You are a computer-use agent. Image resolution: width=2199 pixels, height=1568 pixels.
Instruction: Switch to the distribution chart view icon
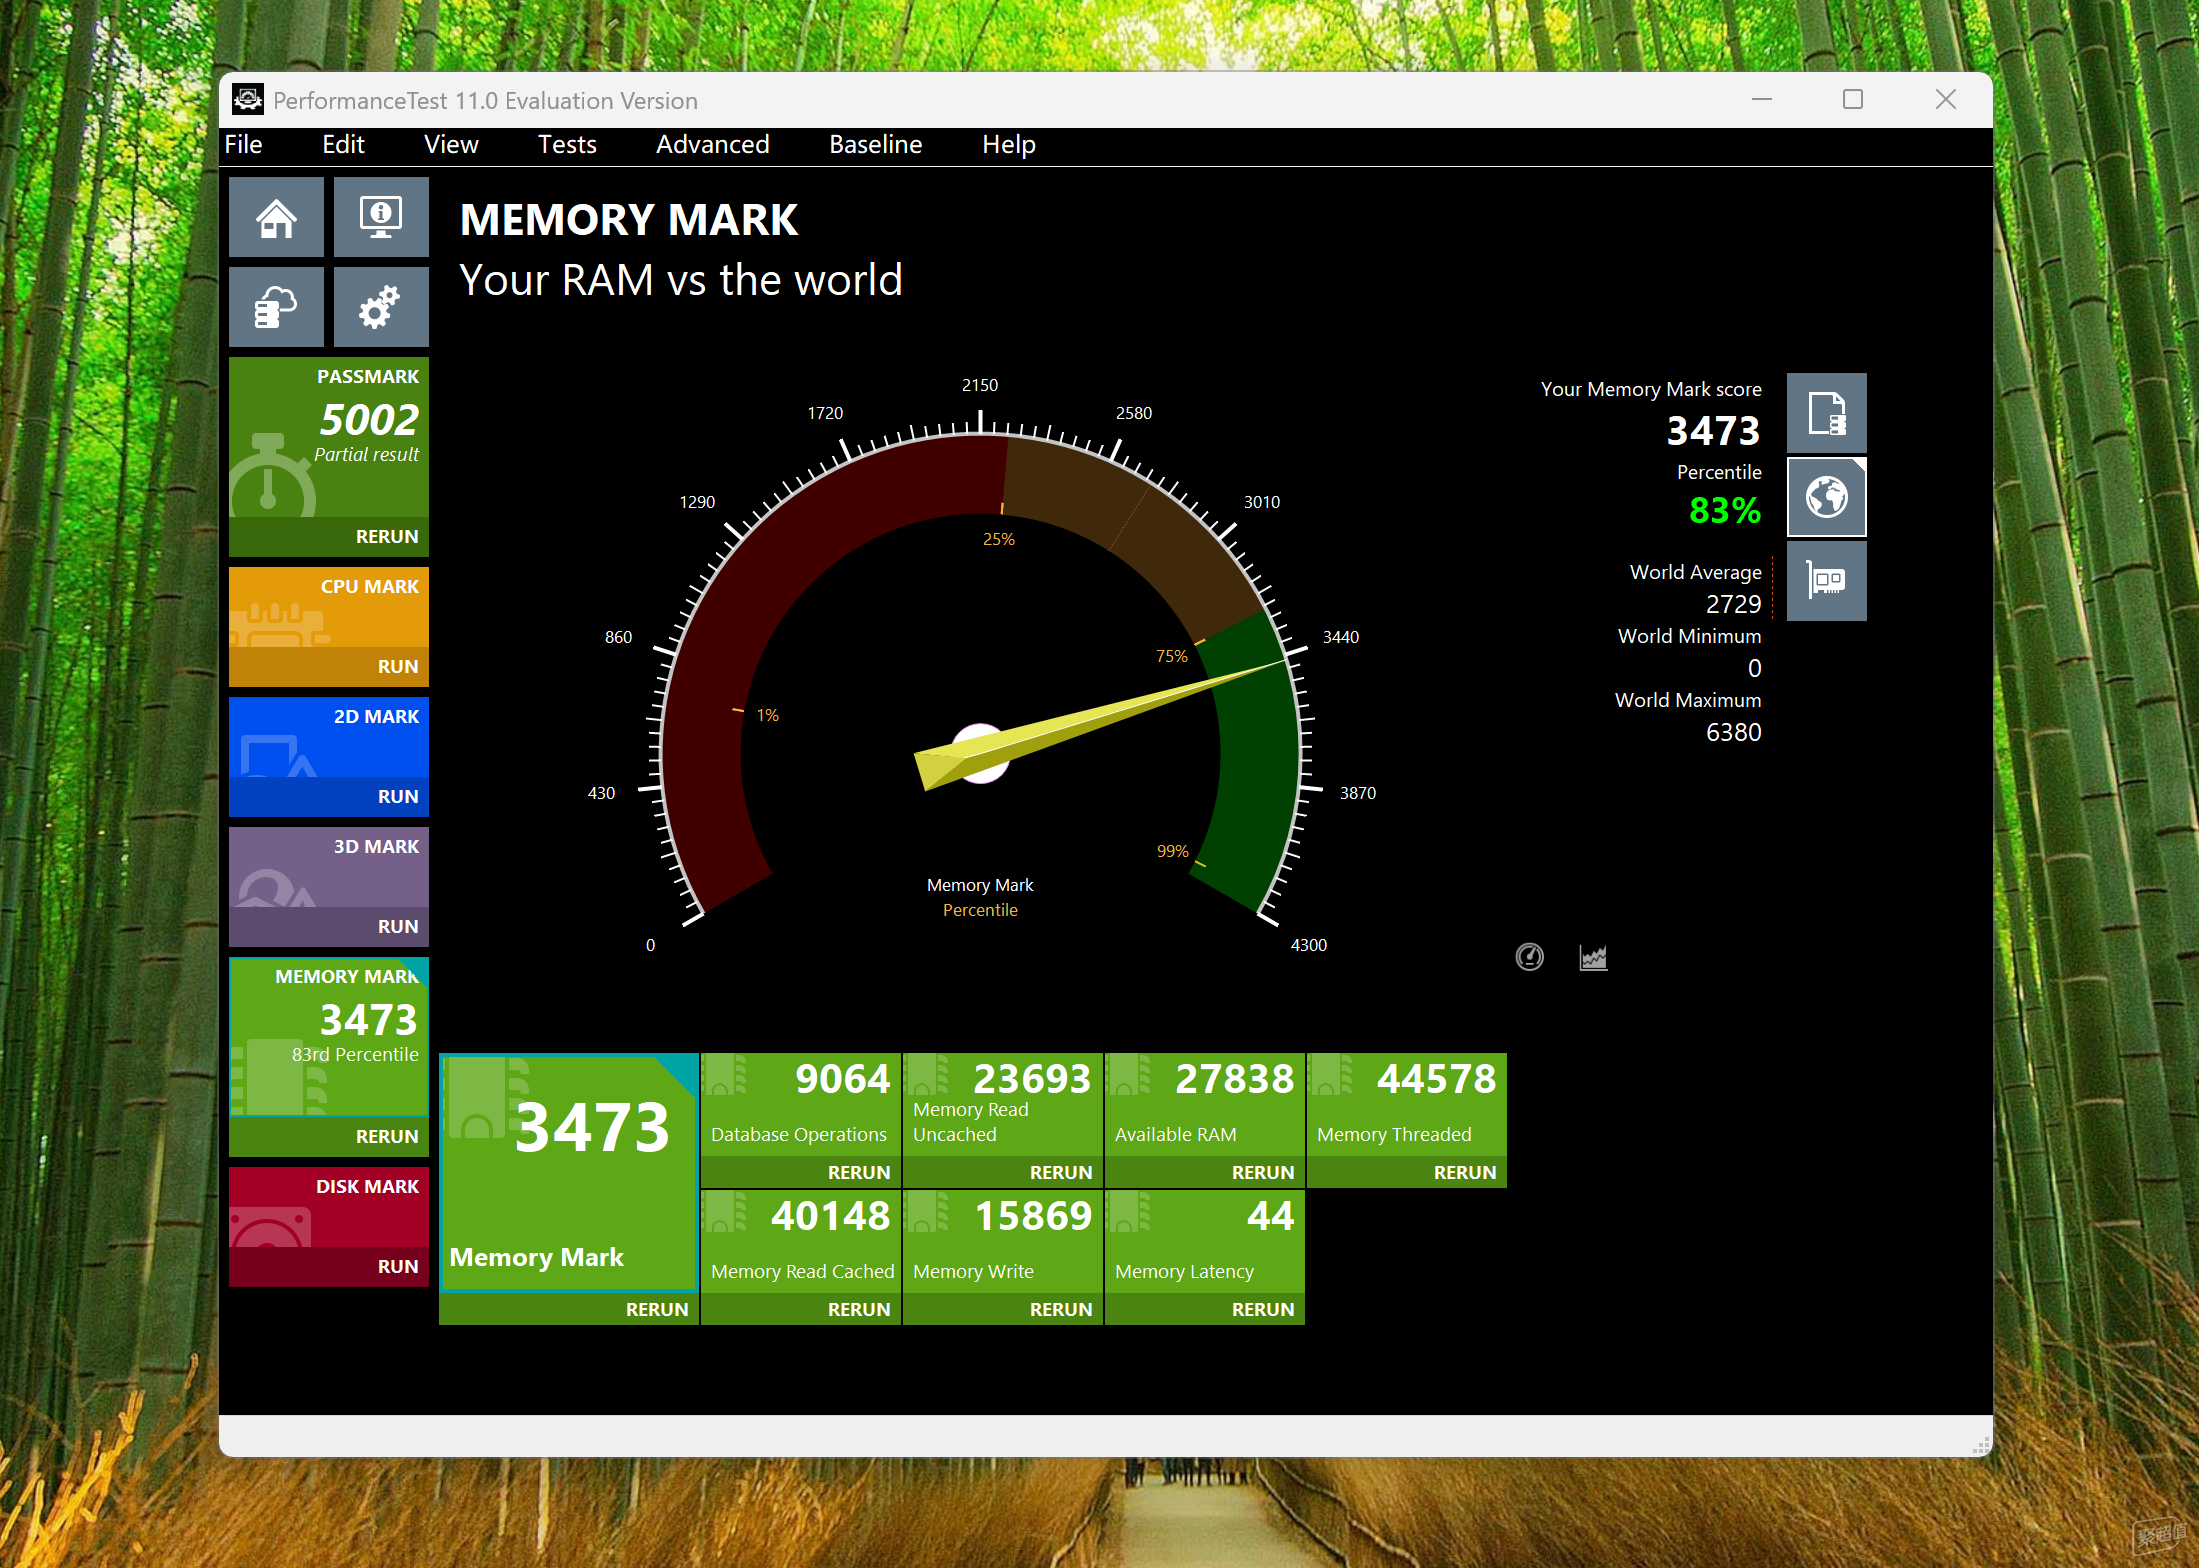point(1593,957)
